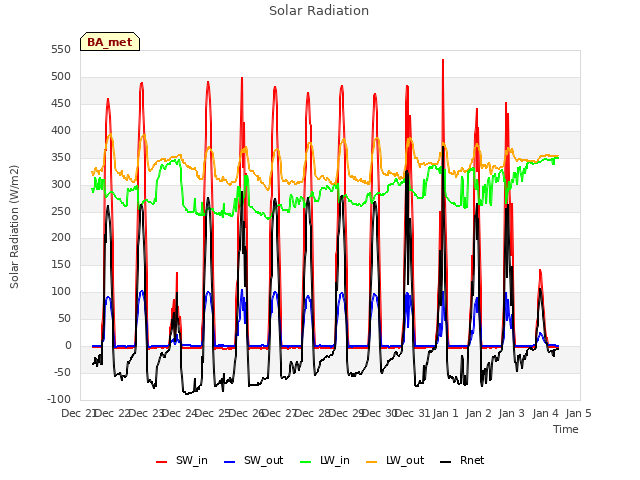Click the 200 y-axis tick label
The height and width of the screenshot is (480, 640).
[61, 238]
